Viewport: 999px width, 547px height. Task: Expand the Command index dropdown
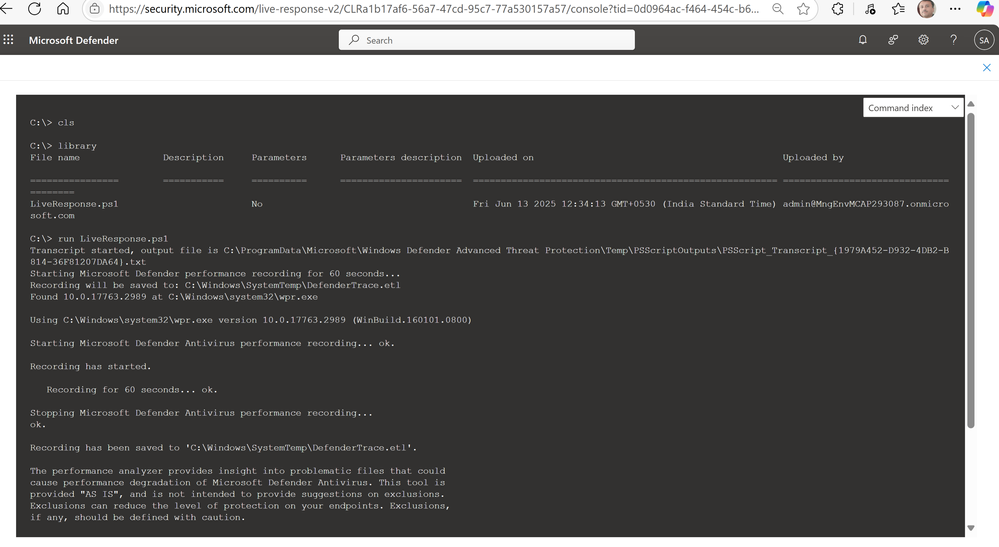pyautogui.click(x=913, y=108)
